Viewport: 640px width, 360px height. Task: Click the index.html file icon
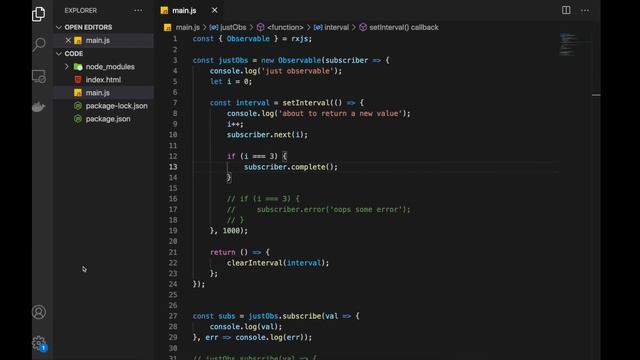pyautogui.click(x=78, y=80)
